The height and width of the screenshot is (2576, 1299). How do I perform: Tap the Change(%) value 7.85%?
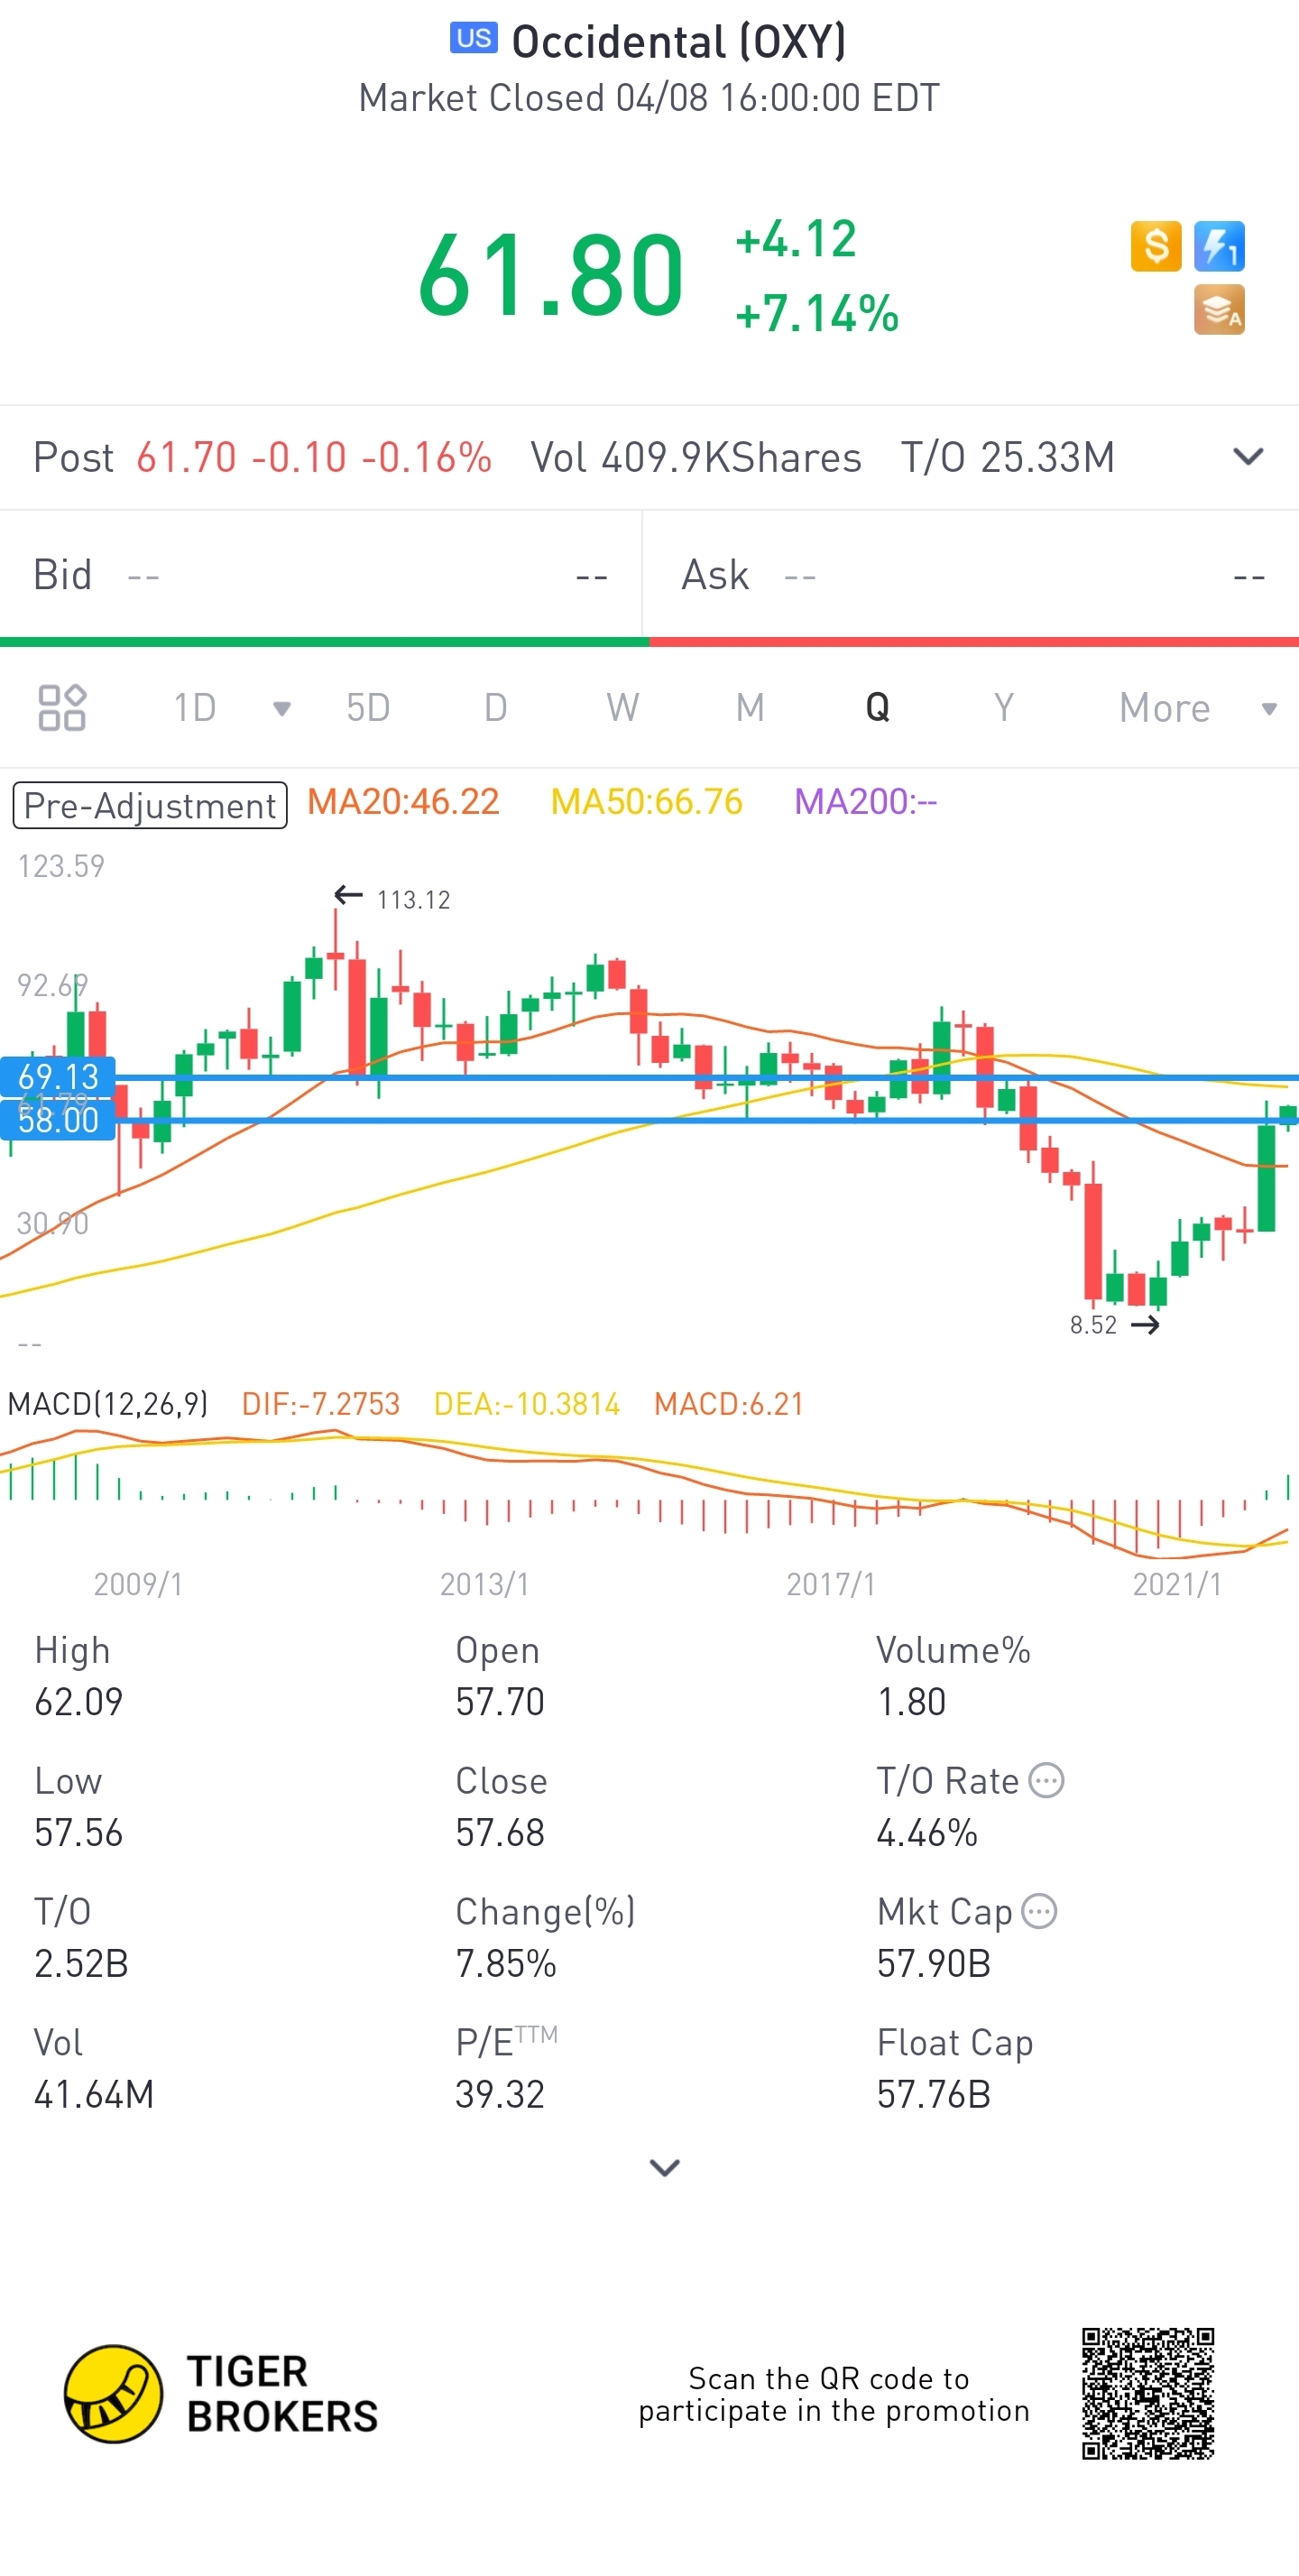pos(506,1964)
